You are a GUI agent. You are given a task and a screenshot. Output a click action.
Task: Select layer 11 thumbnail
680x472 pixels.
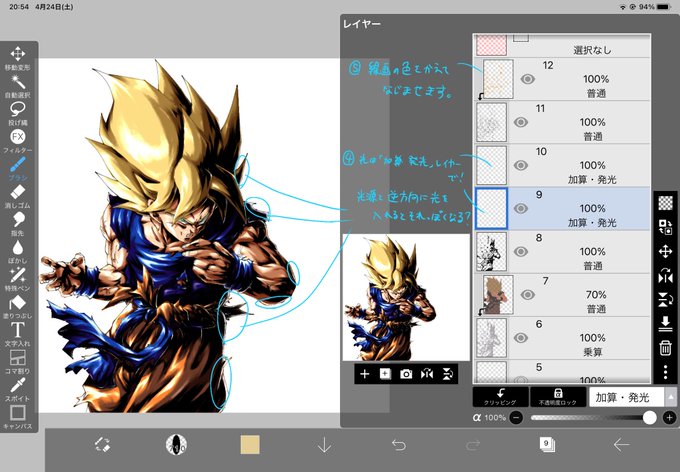[x=491, y=122]
